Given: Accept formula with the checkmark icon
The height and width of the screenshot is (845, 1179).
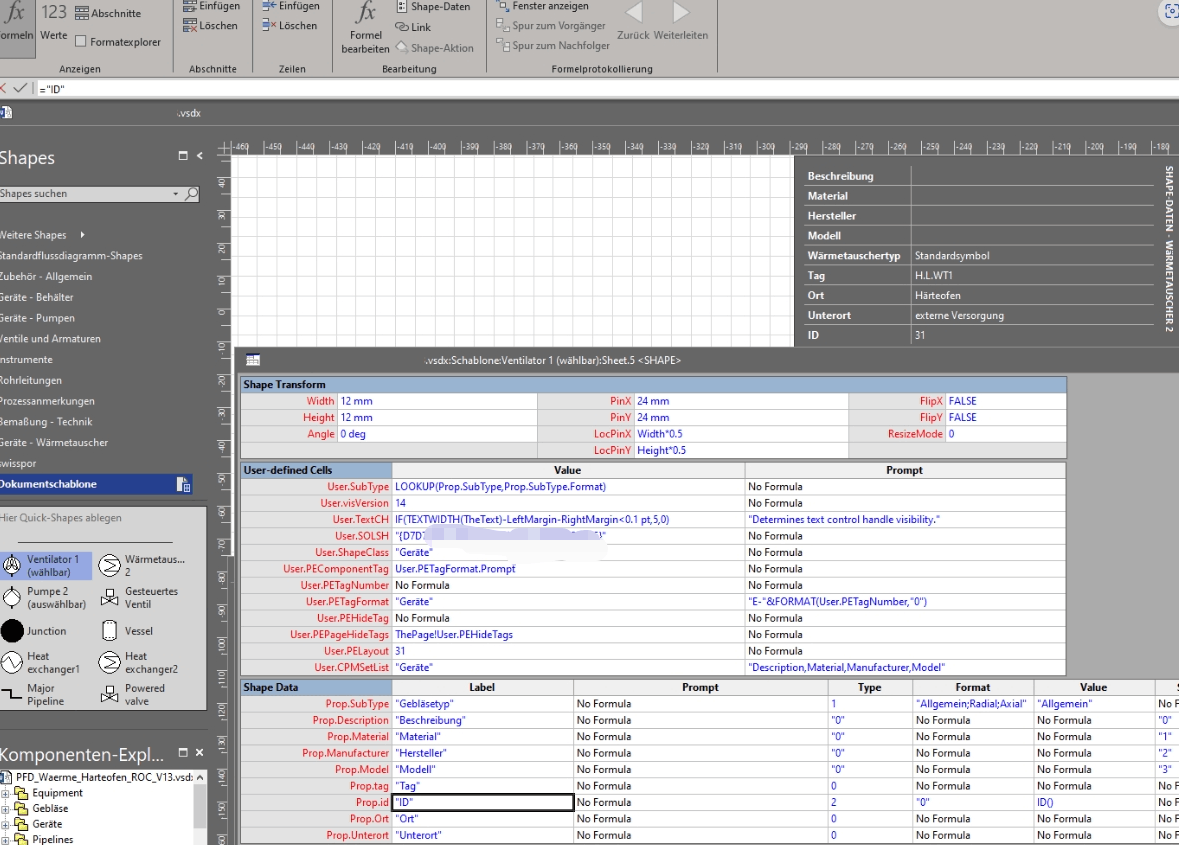Looking at the screenshot, I should [20, 88].
